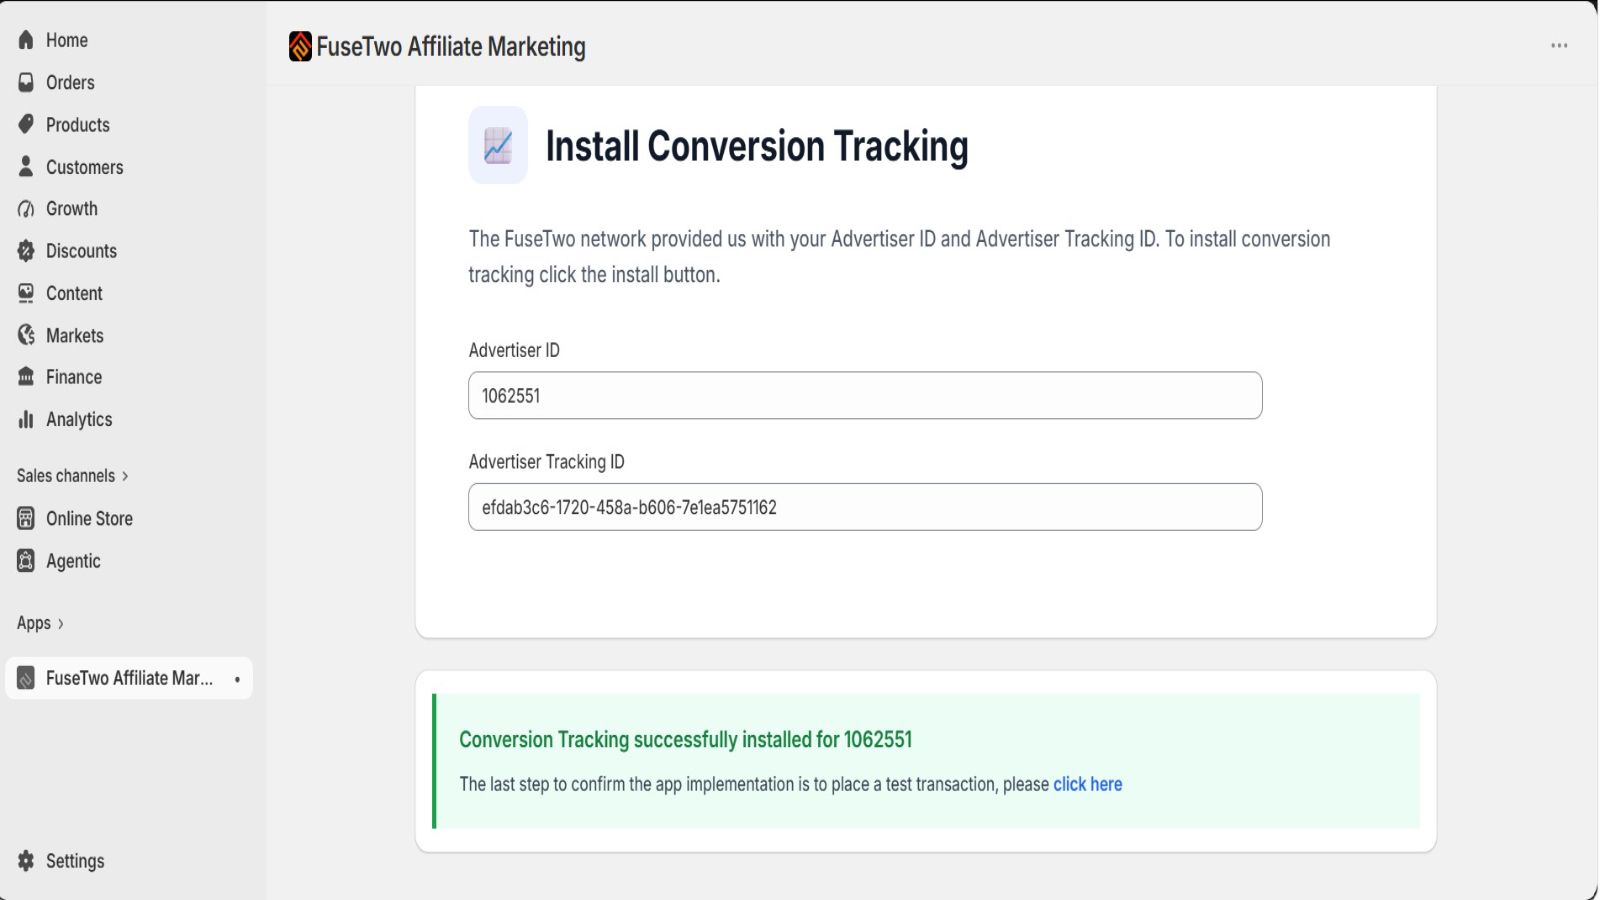
Task: Click the Growth icon in sidebar
Action: (x=26, y=209)
